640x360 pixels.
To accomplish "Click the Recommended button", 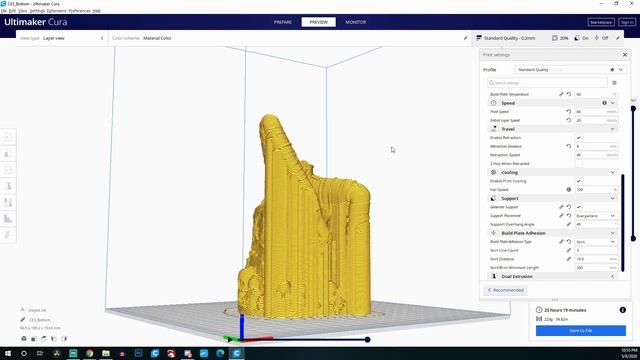I will point(506,290).
